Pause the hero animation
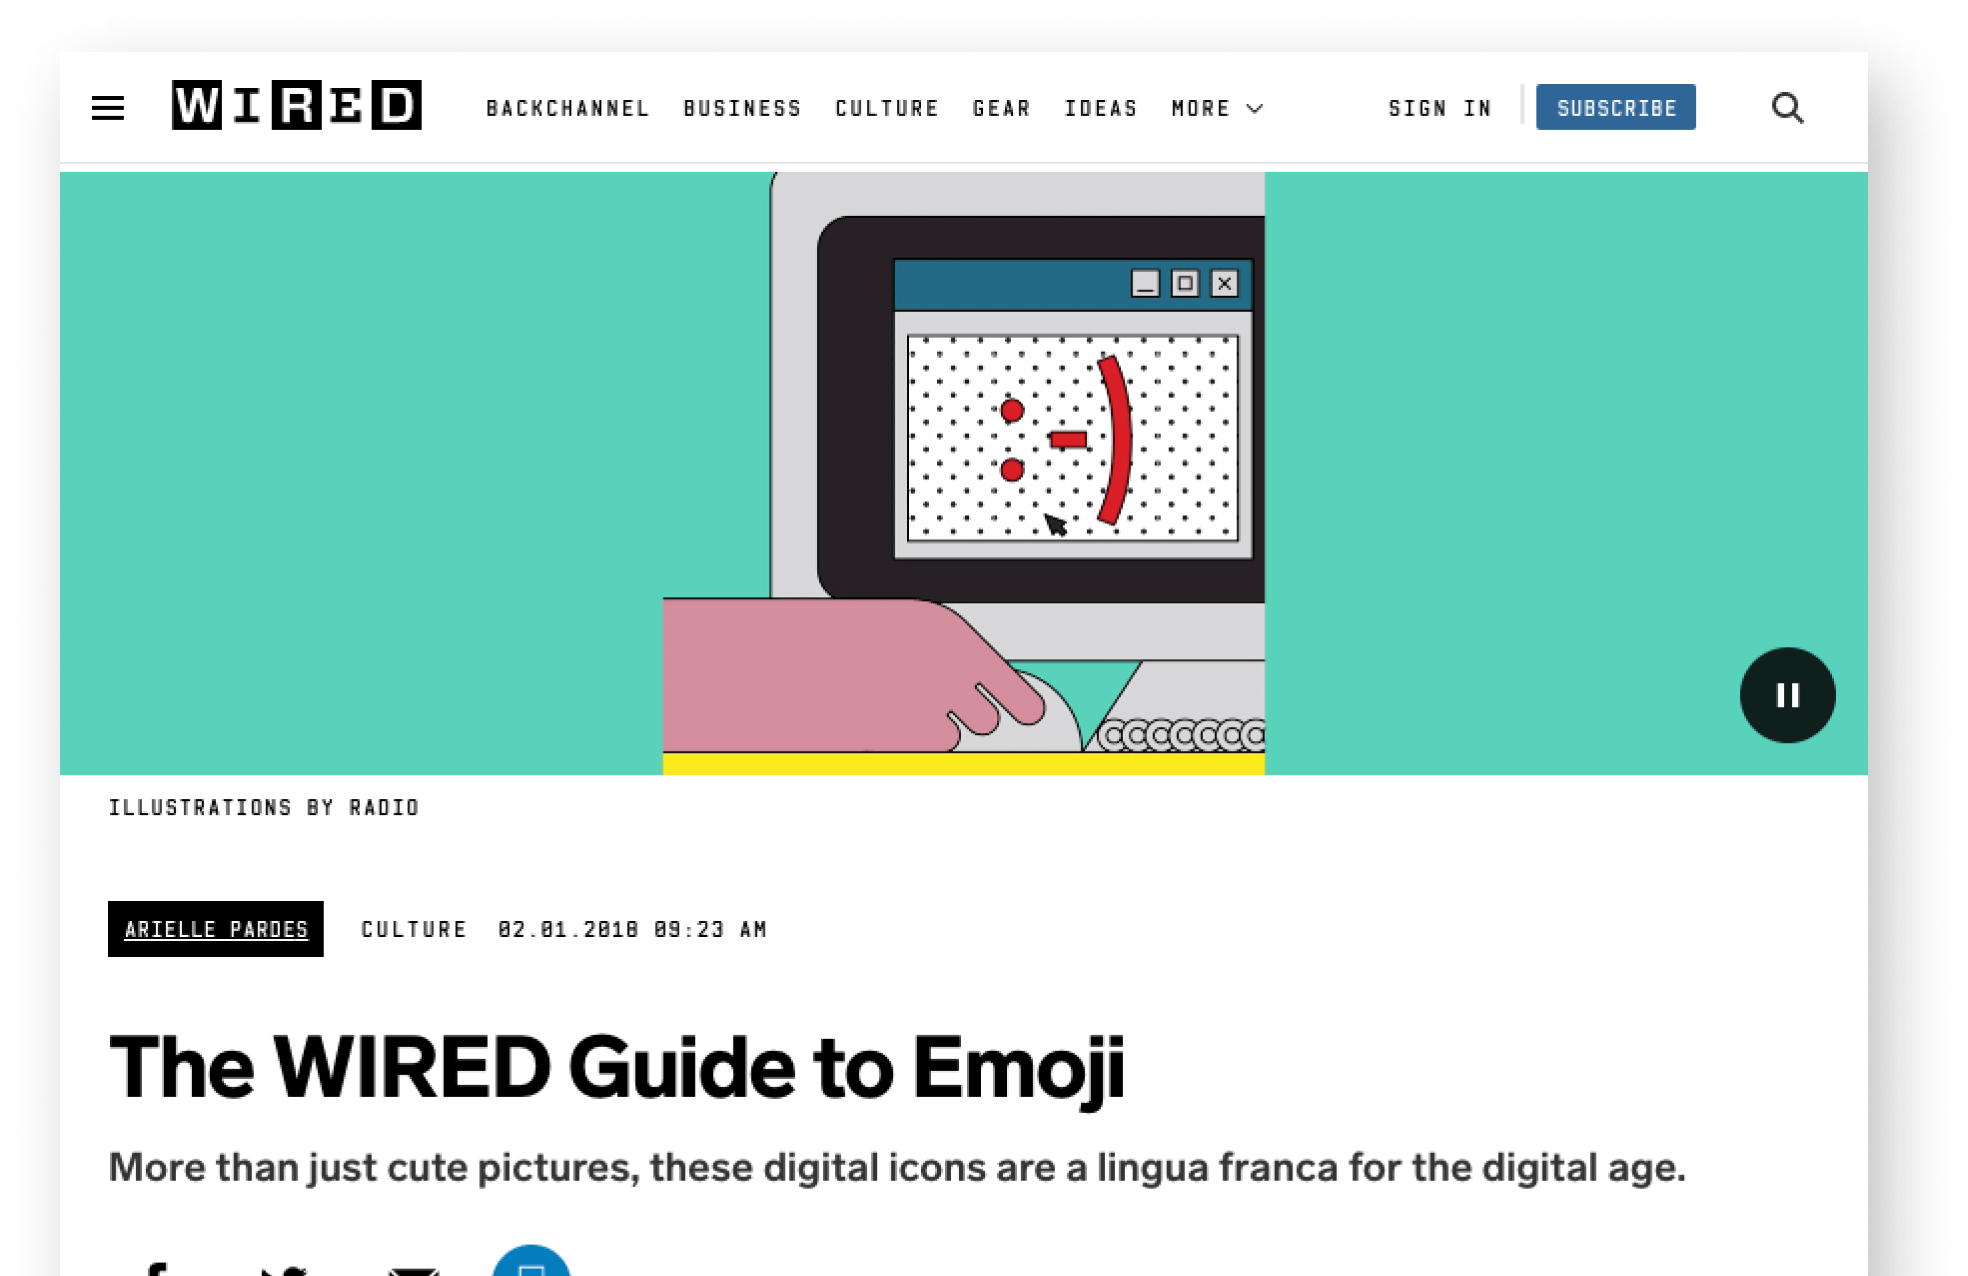This screenshot has height=1276, width=1968. [x=1787, y=695]
